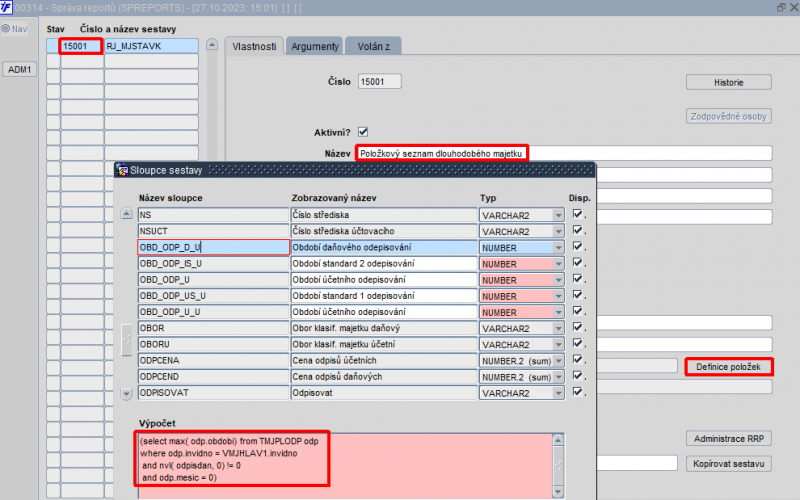Viewport: 800px width, 500px height.
Task: Click the restore window icon in title bar
Action: click(x=781, y=8)
